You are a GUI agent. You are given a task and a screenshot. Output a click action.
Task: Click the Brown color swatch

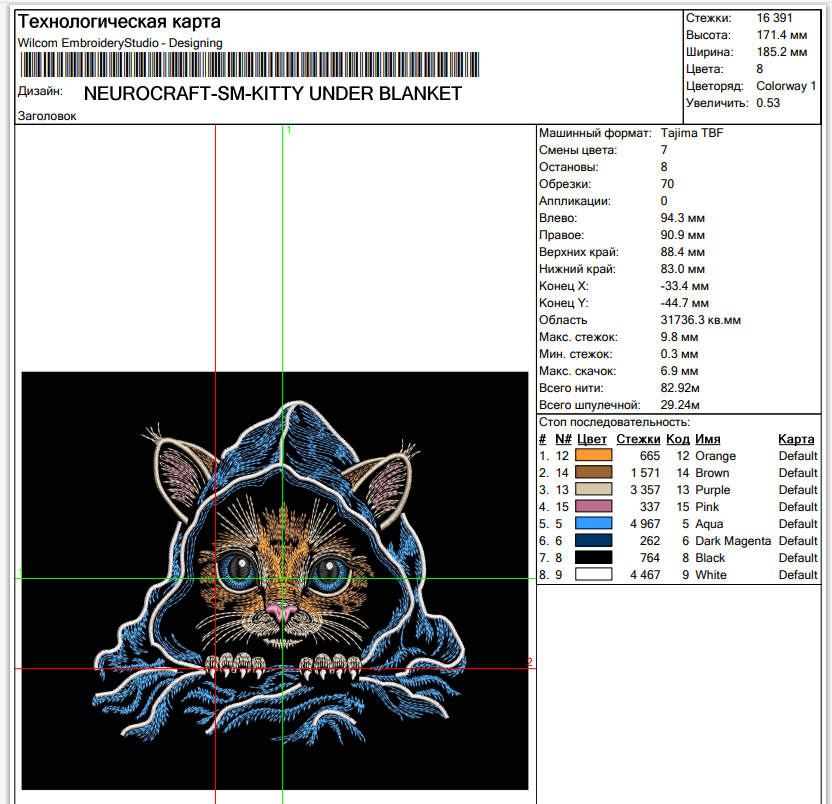593,472
